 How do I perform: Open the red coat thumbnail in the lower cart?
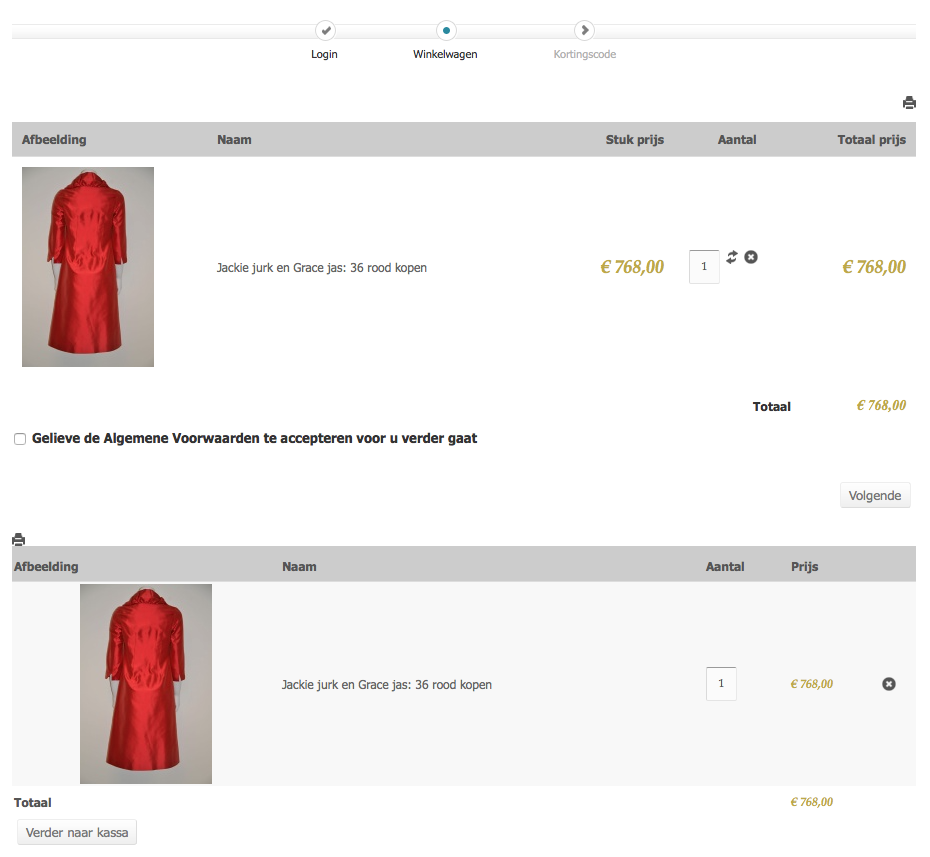coord(146,684)
